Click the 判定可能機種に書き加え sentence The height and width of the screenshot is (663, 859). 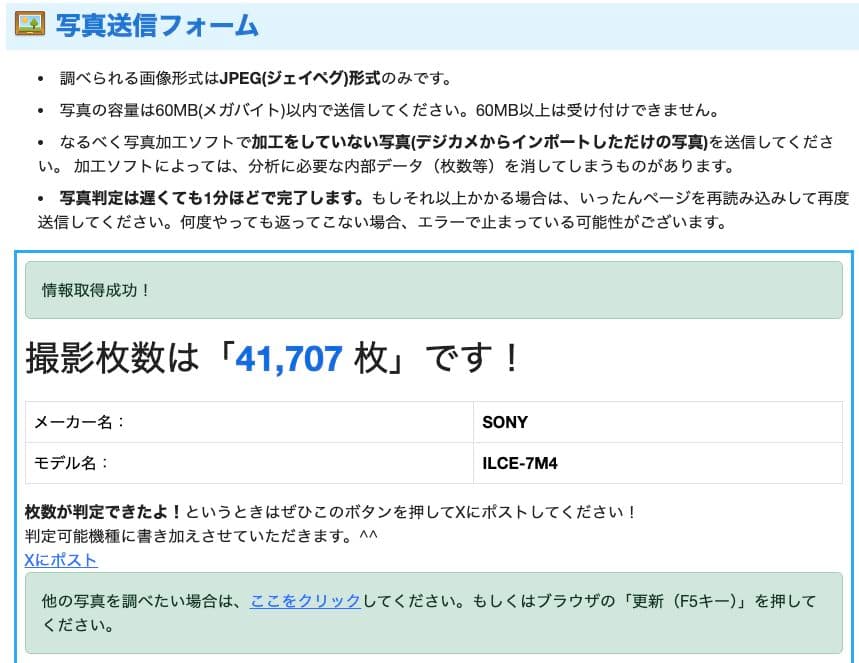click(200, 537)
